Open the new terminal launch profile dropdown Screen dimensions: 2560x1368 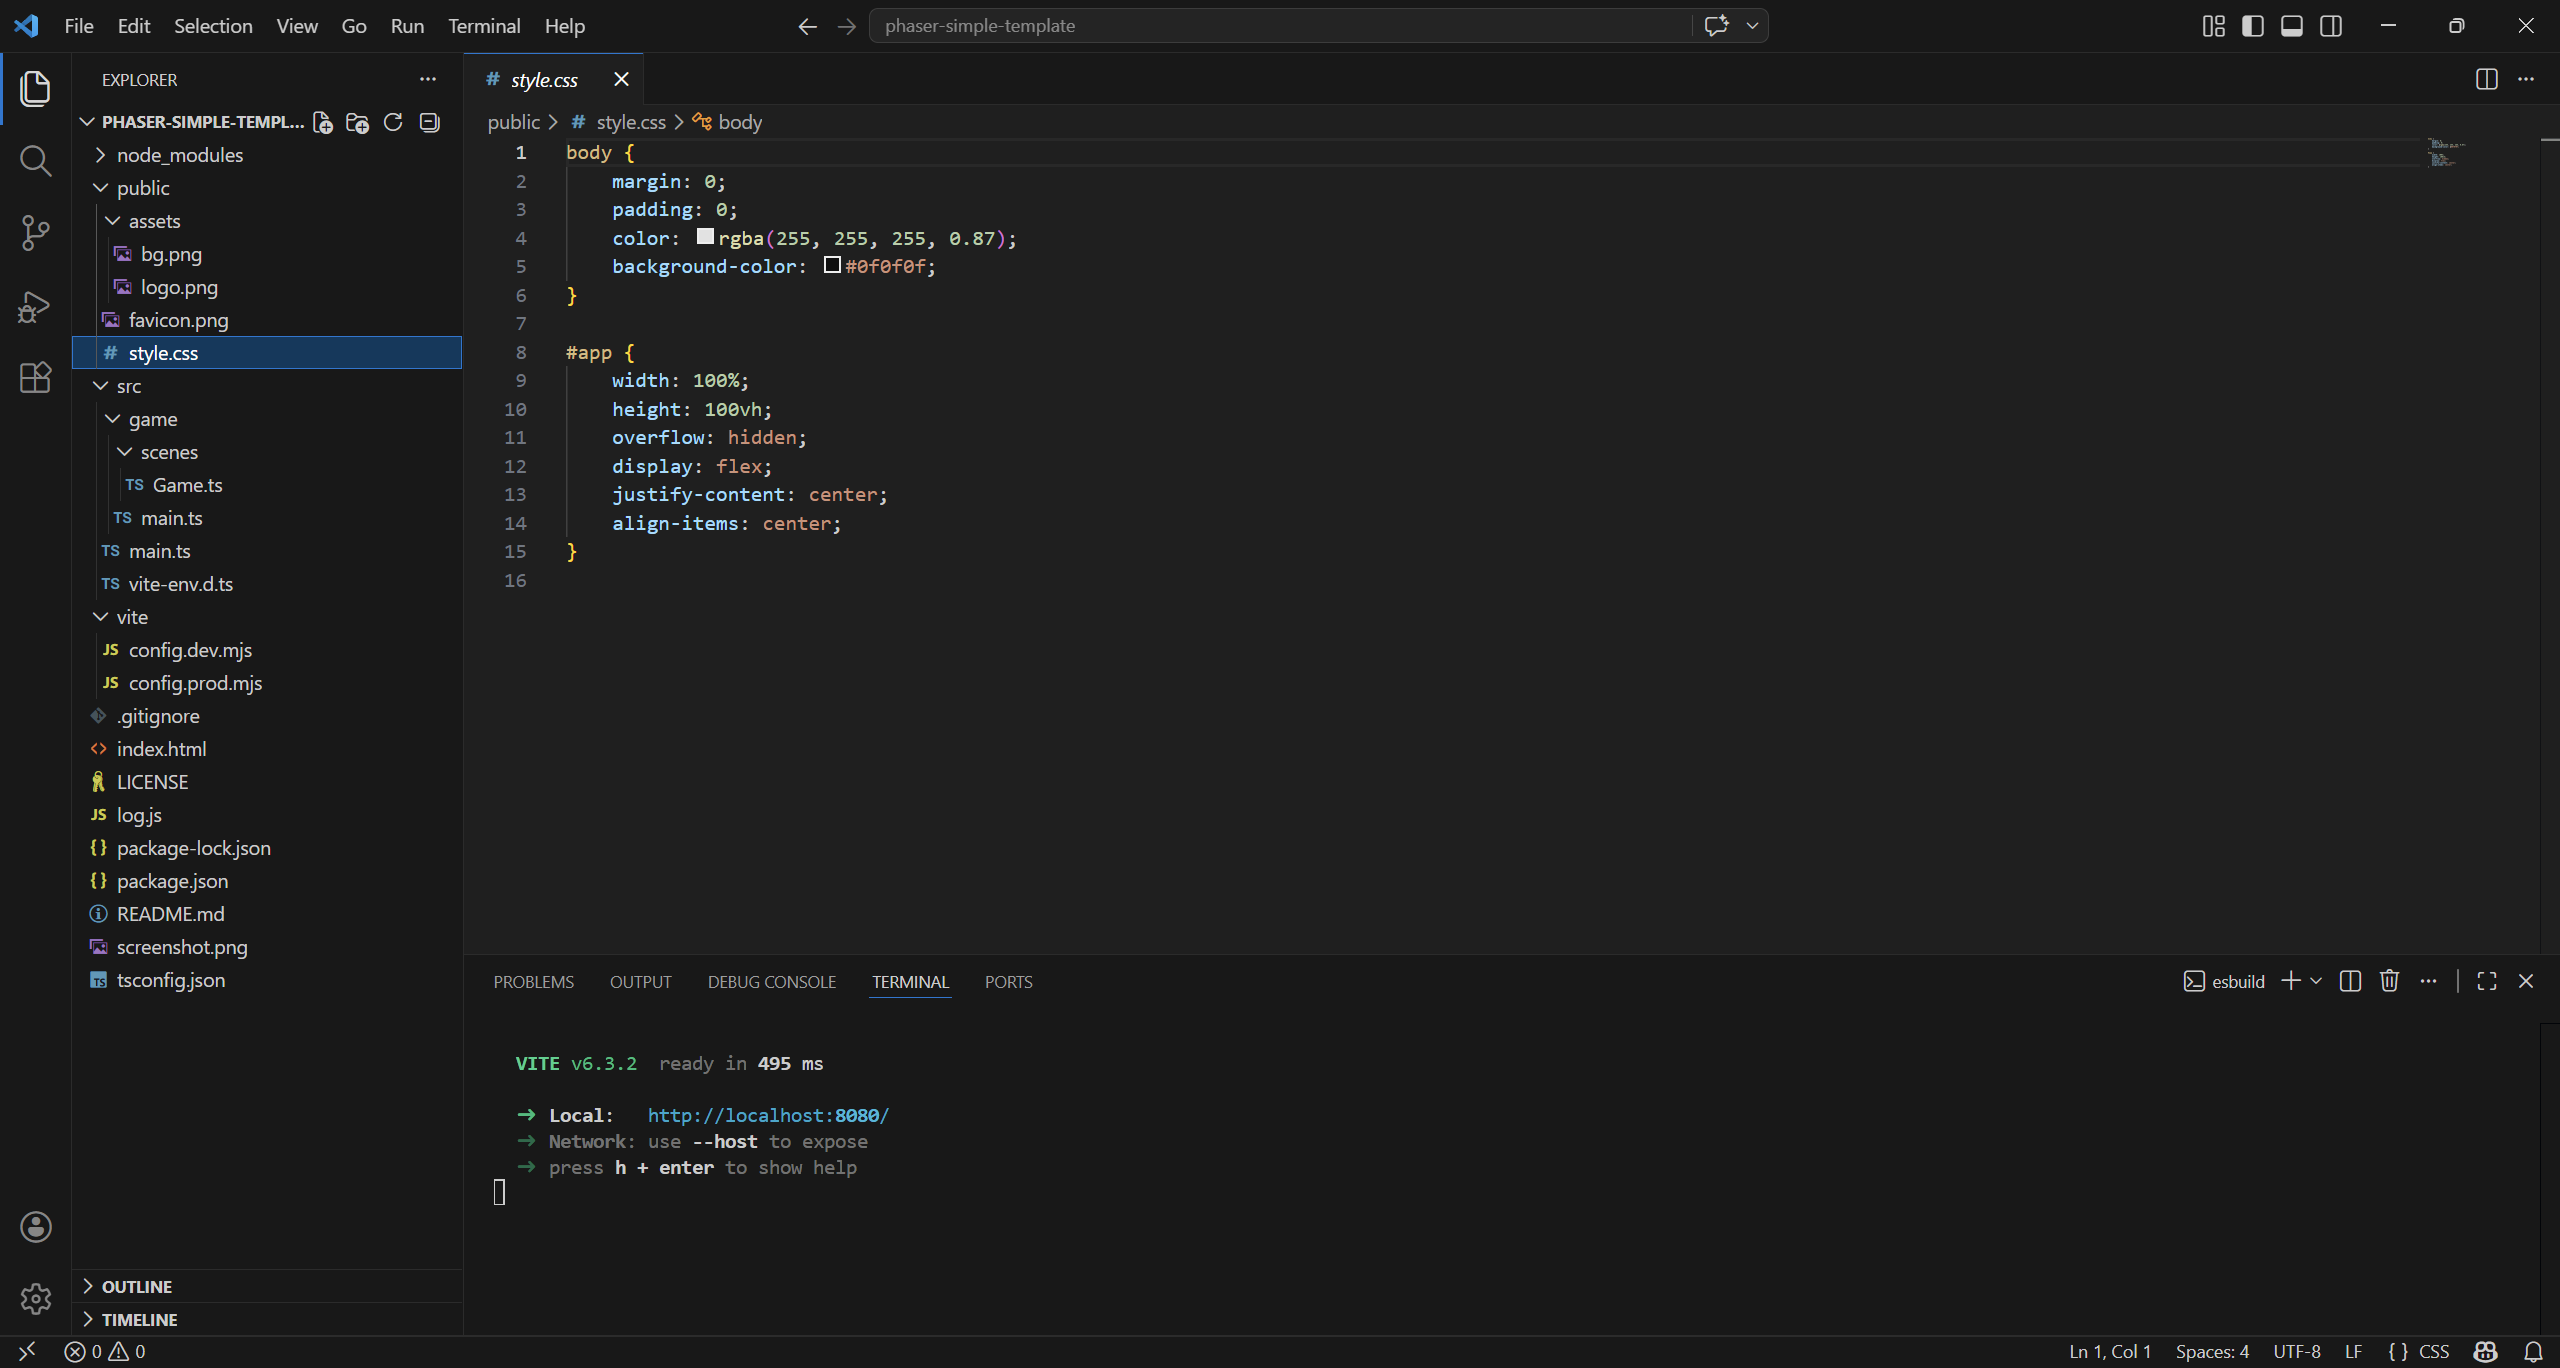(2316, 981)
